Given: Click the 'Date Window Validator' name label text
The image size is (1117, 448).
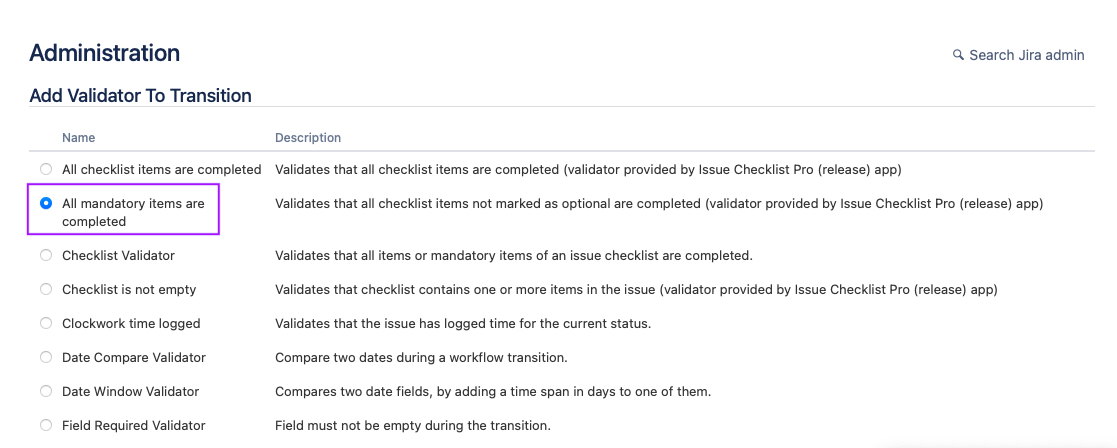Looking at the screenshot, I should pos(130,391).
